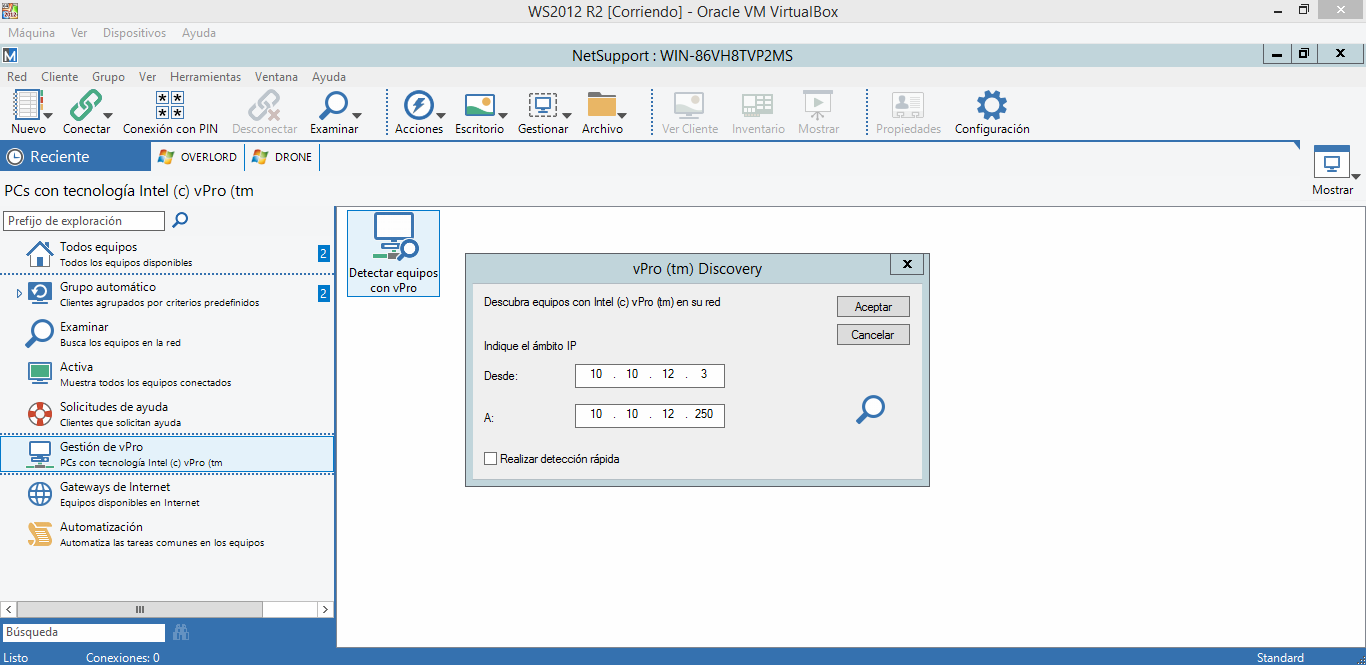This screenshot has height=665, width=1366.
Task: Open the Acciones dropdown arrow
Action: pyautogui.click(x=440, y=115)
